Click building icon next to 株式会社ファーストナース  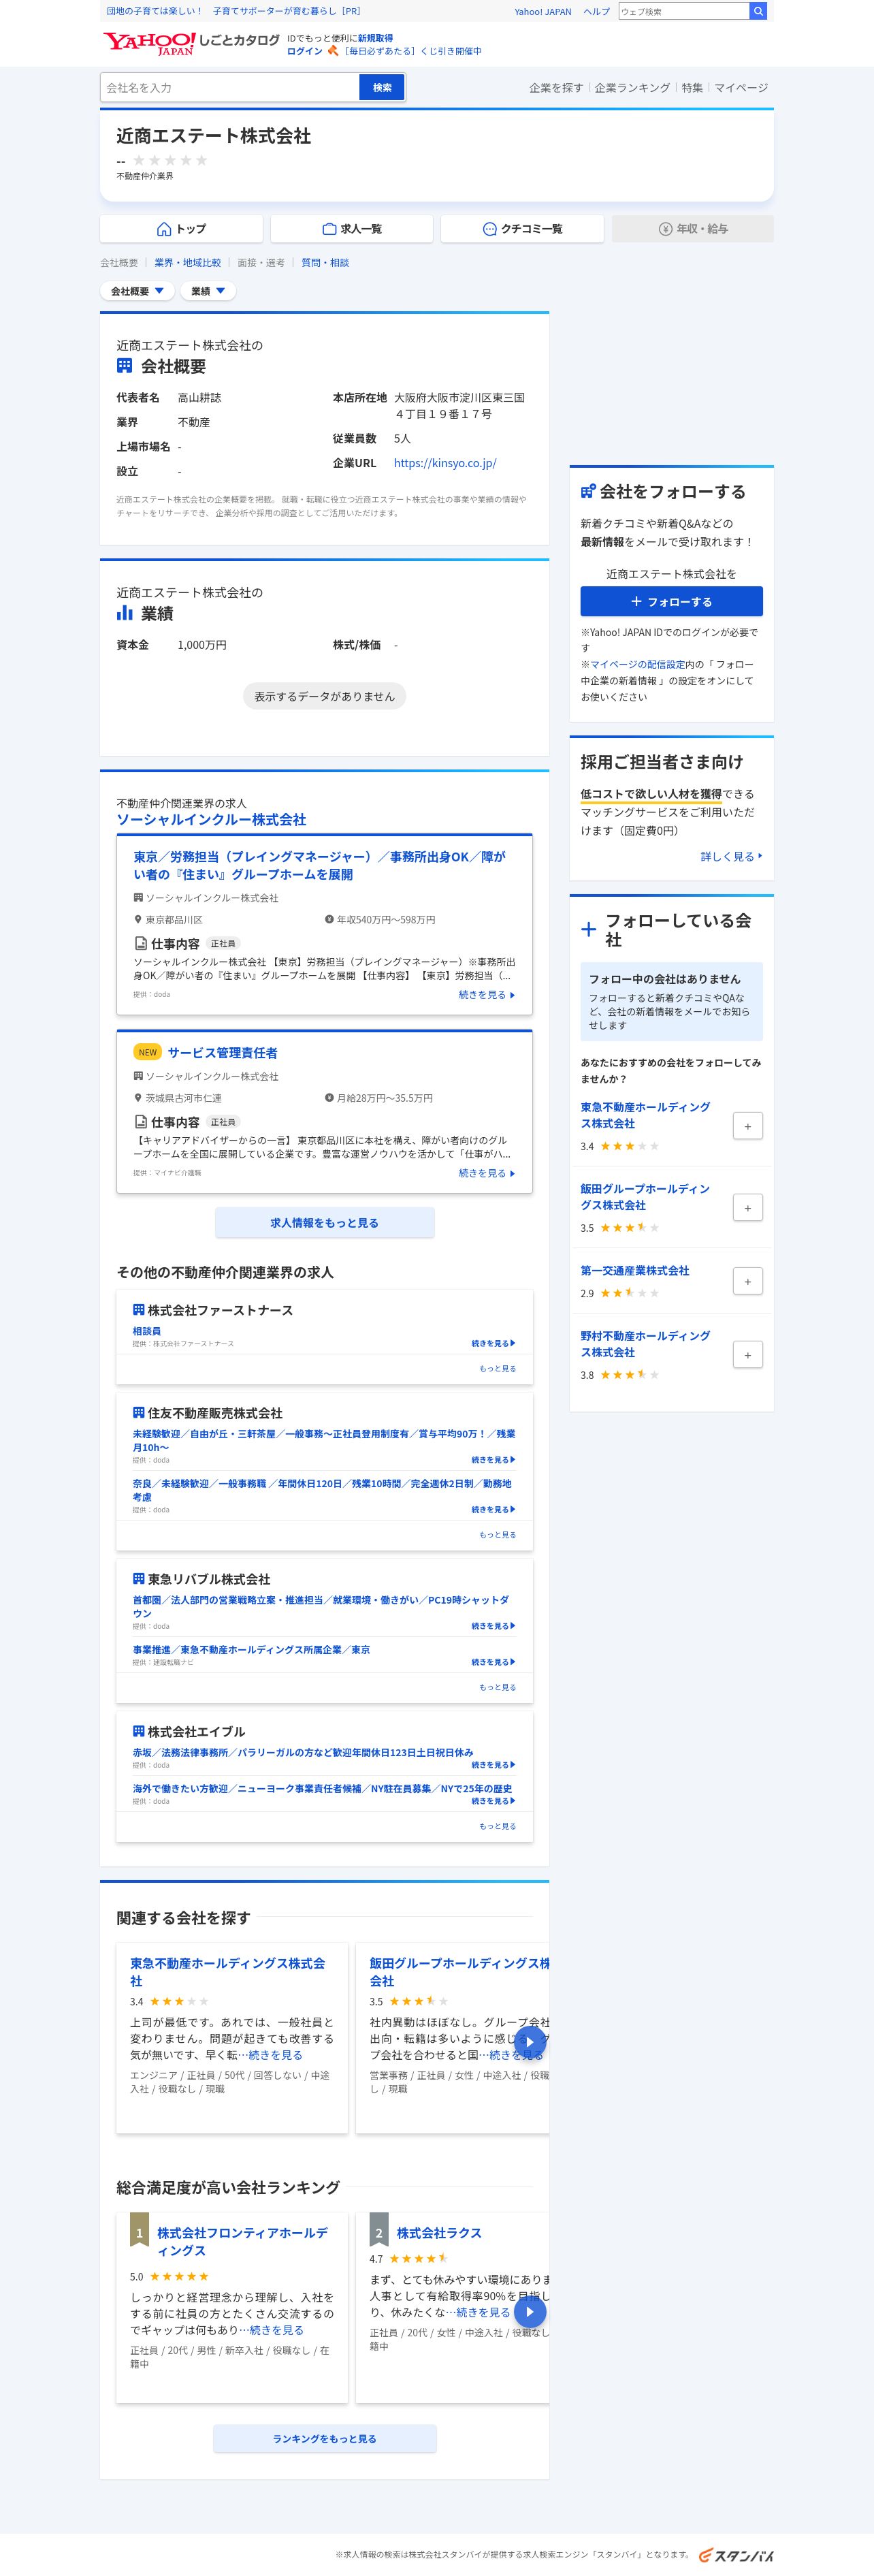[x=139, y=1310]
